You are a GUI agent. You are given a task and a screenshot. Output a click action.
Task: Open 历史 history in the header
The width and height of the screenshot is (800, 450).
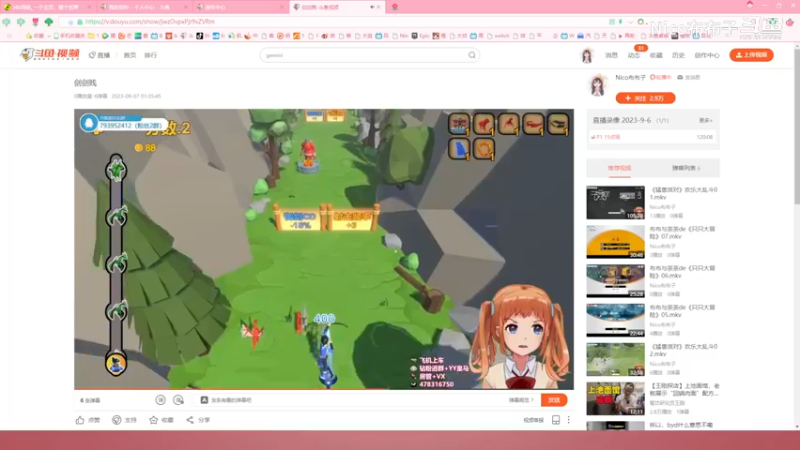pos(679,55)
